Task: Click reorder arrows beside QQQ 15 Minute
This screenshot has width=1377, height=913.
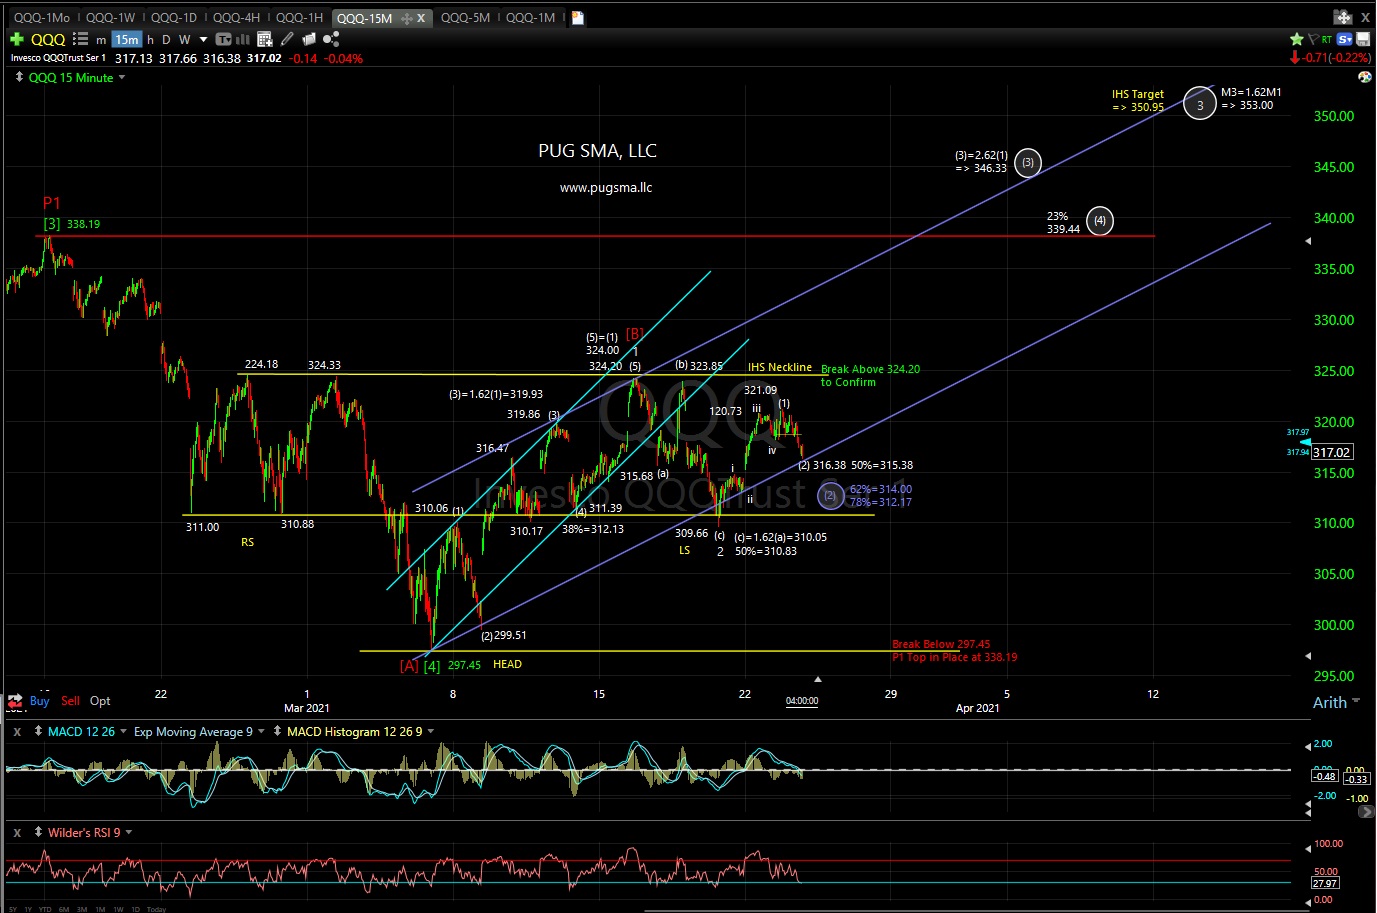Action: tap(19, 77)
